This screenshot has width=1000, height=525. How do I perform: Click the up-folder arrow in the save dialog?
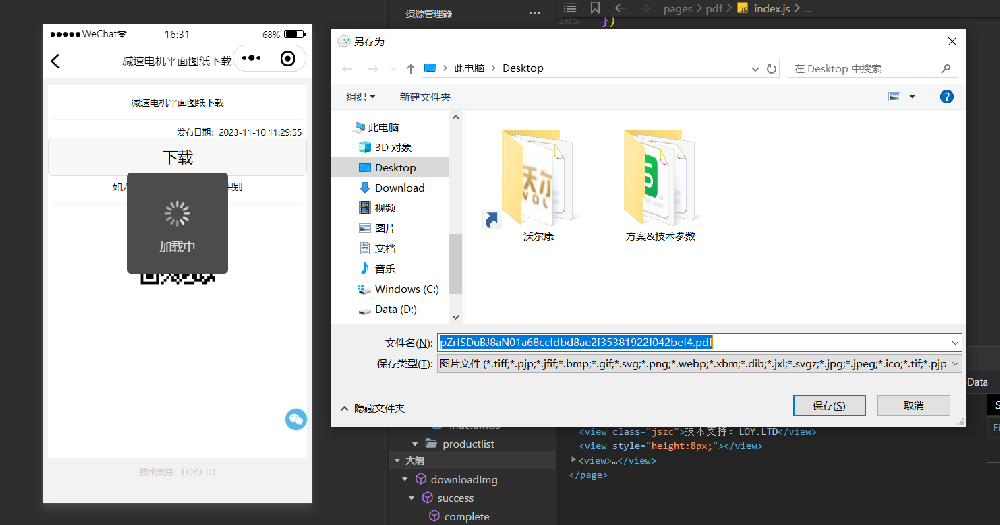point(409,68)
